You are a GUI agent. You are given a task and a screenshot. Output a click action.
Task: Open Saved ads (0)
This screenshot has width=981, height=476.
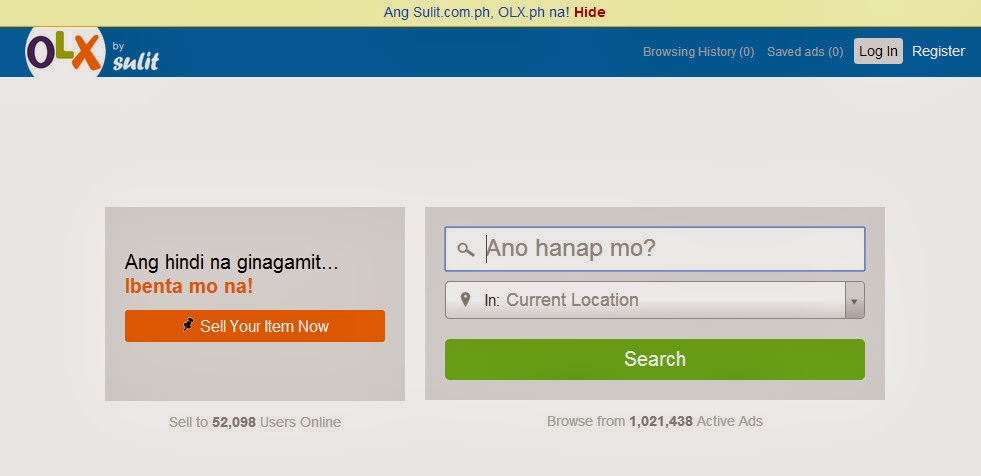click(x=805, y=52)
